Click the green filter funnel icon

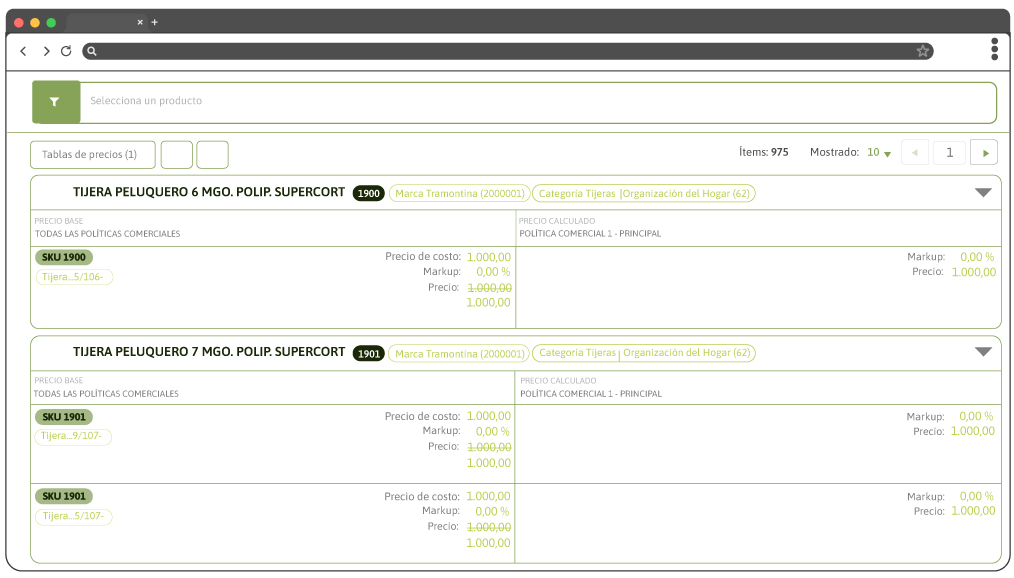click(x=55, y=102)
